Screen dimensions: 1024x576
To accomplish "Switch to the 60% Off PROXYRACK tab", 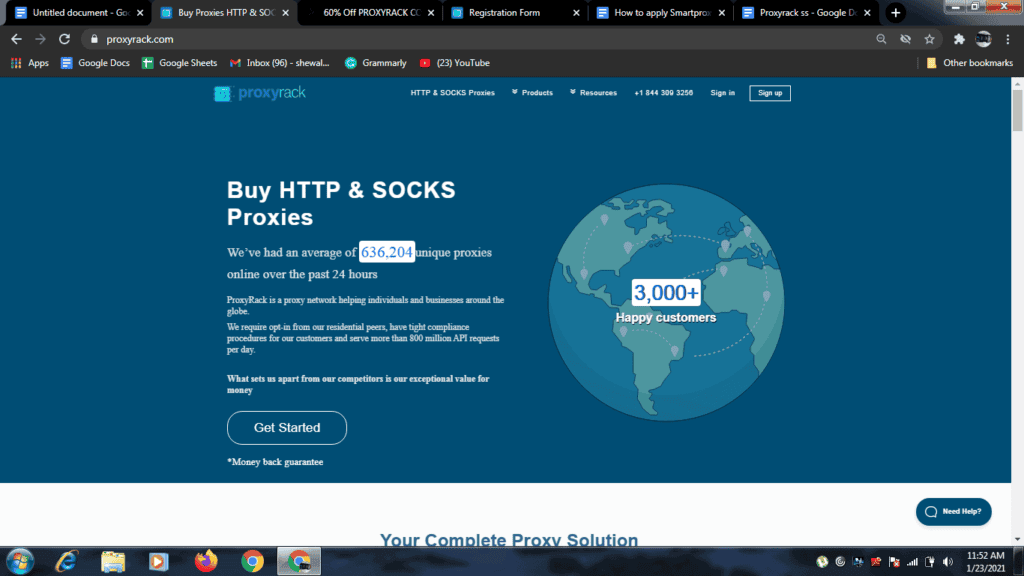I will (371, 12).
